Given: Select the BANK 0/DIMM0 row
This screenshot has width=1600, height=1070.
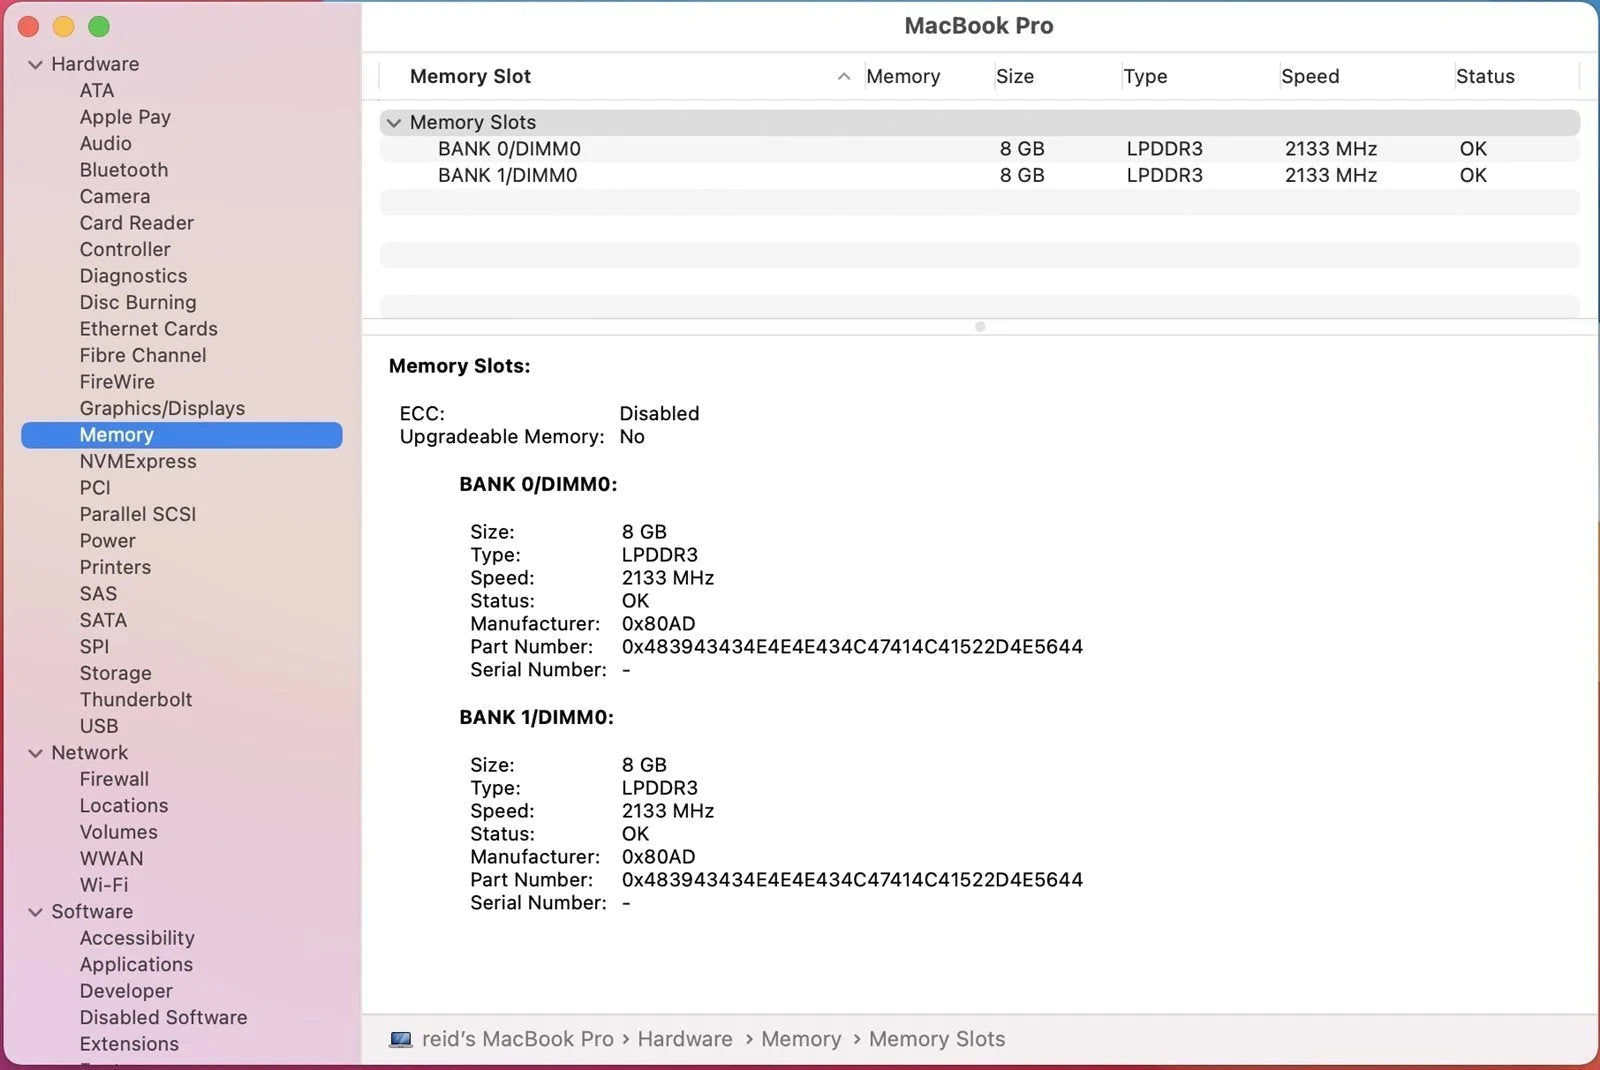Looking at the screenshot, I should coord(509,149).
